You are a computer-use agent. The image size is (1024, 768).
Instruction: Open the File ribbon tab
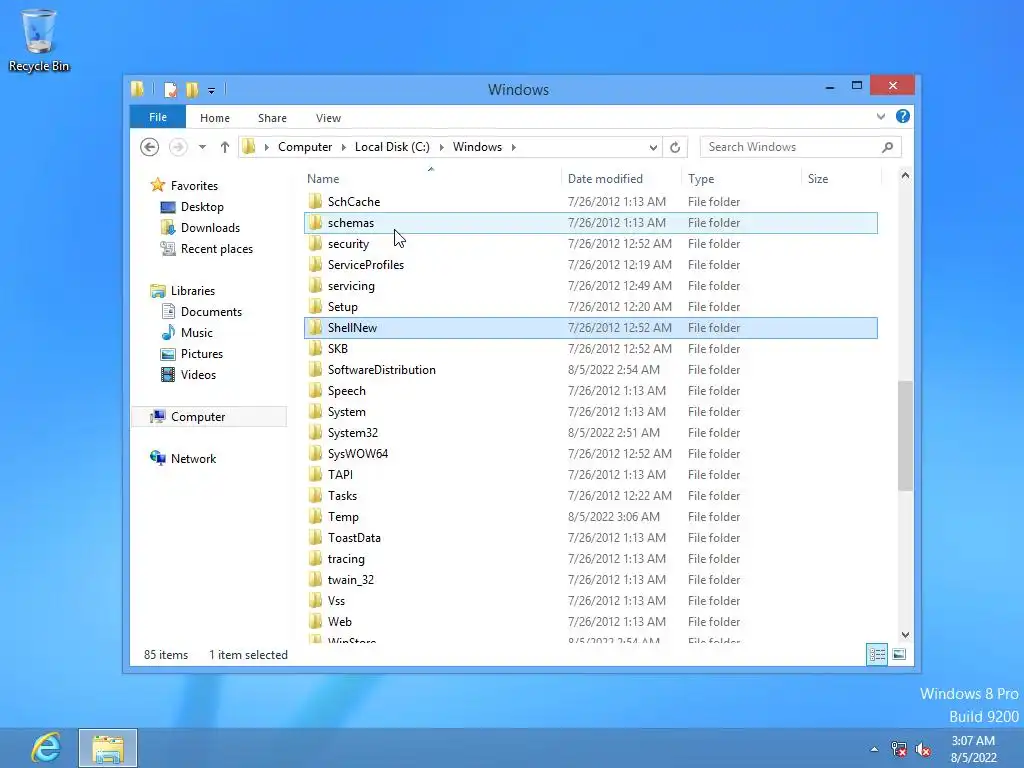click(x=158, y=117)
